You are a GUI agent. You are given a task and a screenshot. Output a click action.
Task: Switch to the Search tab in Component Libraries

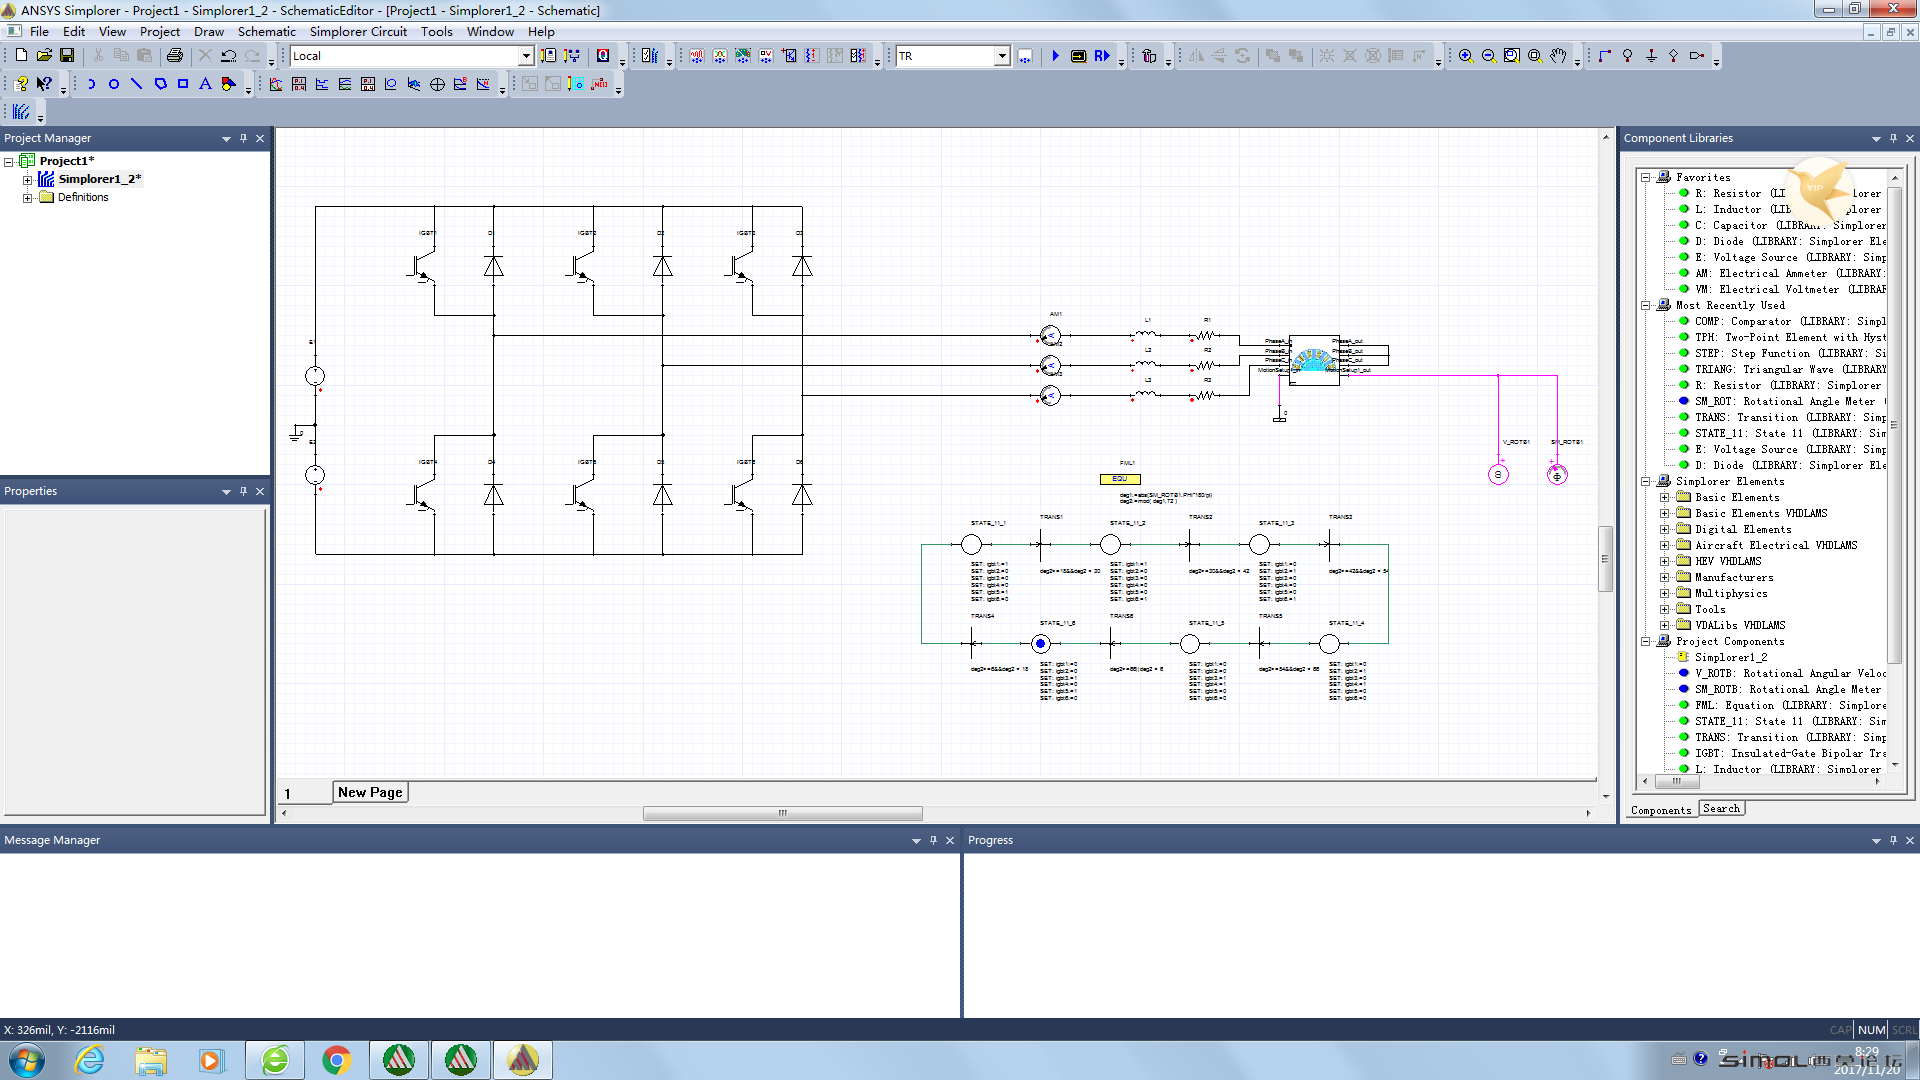[1721, 808]
